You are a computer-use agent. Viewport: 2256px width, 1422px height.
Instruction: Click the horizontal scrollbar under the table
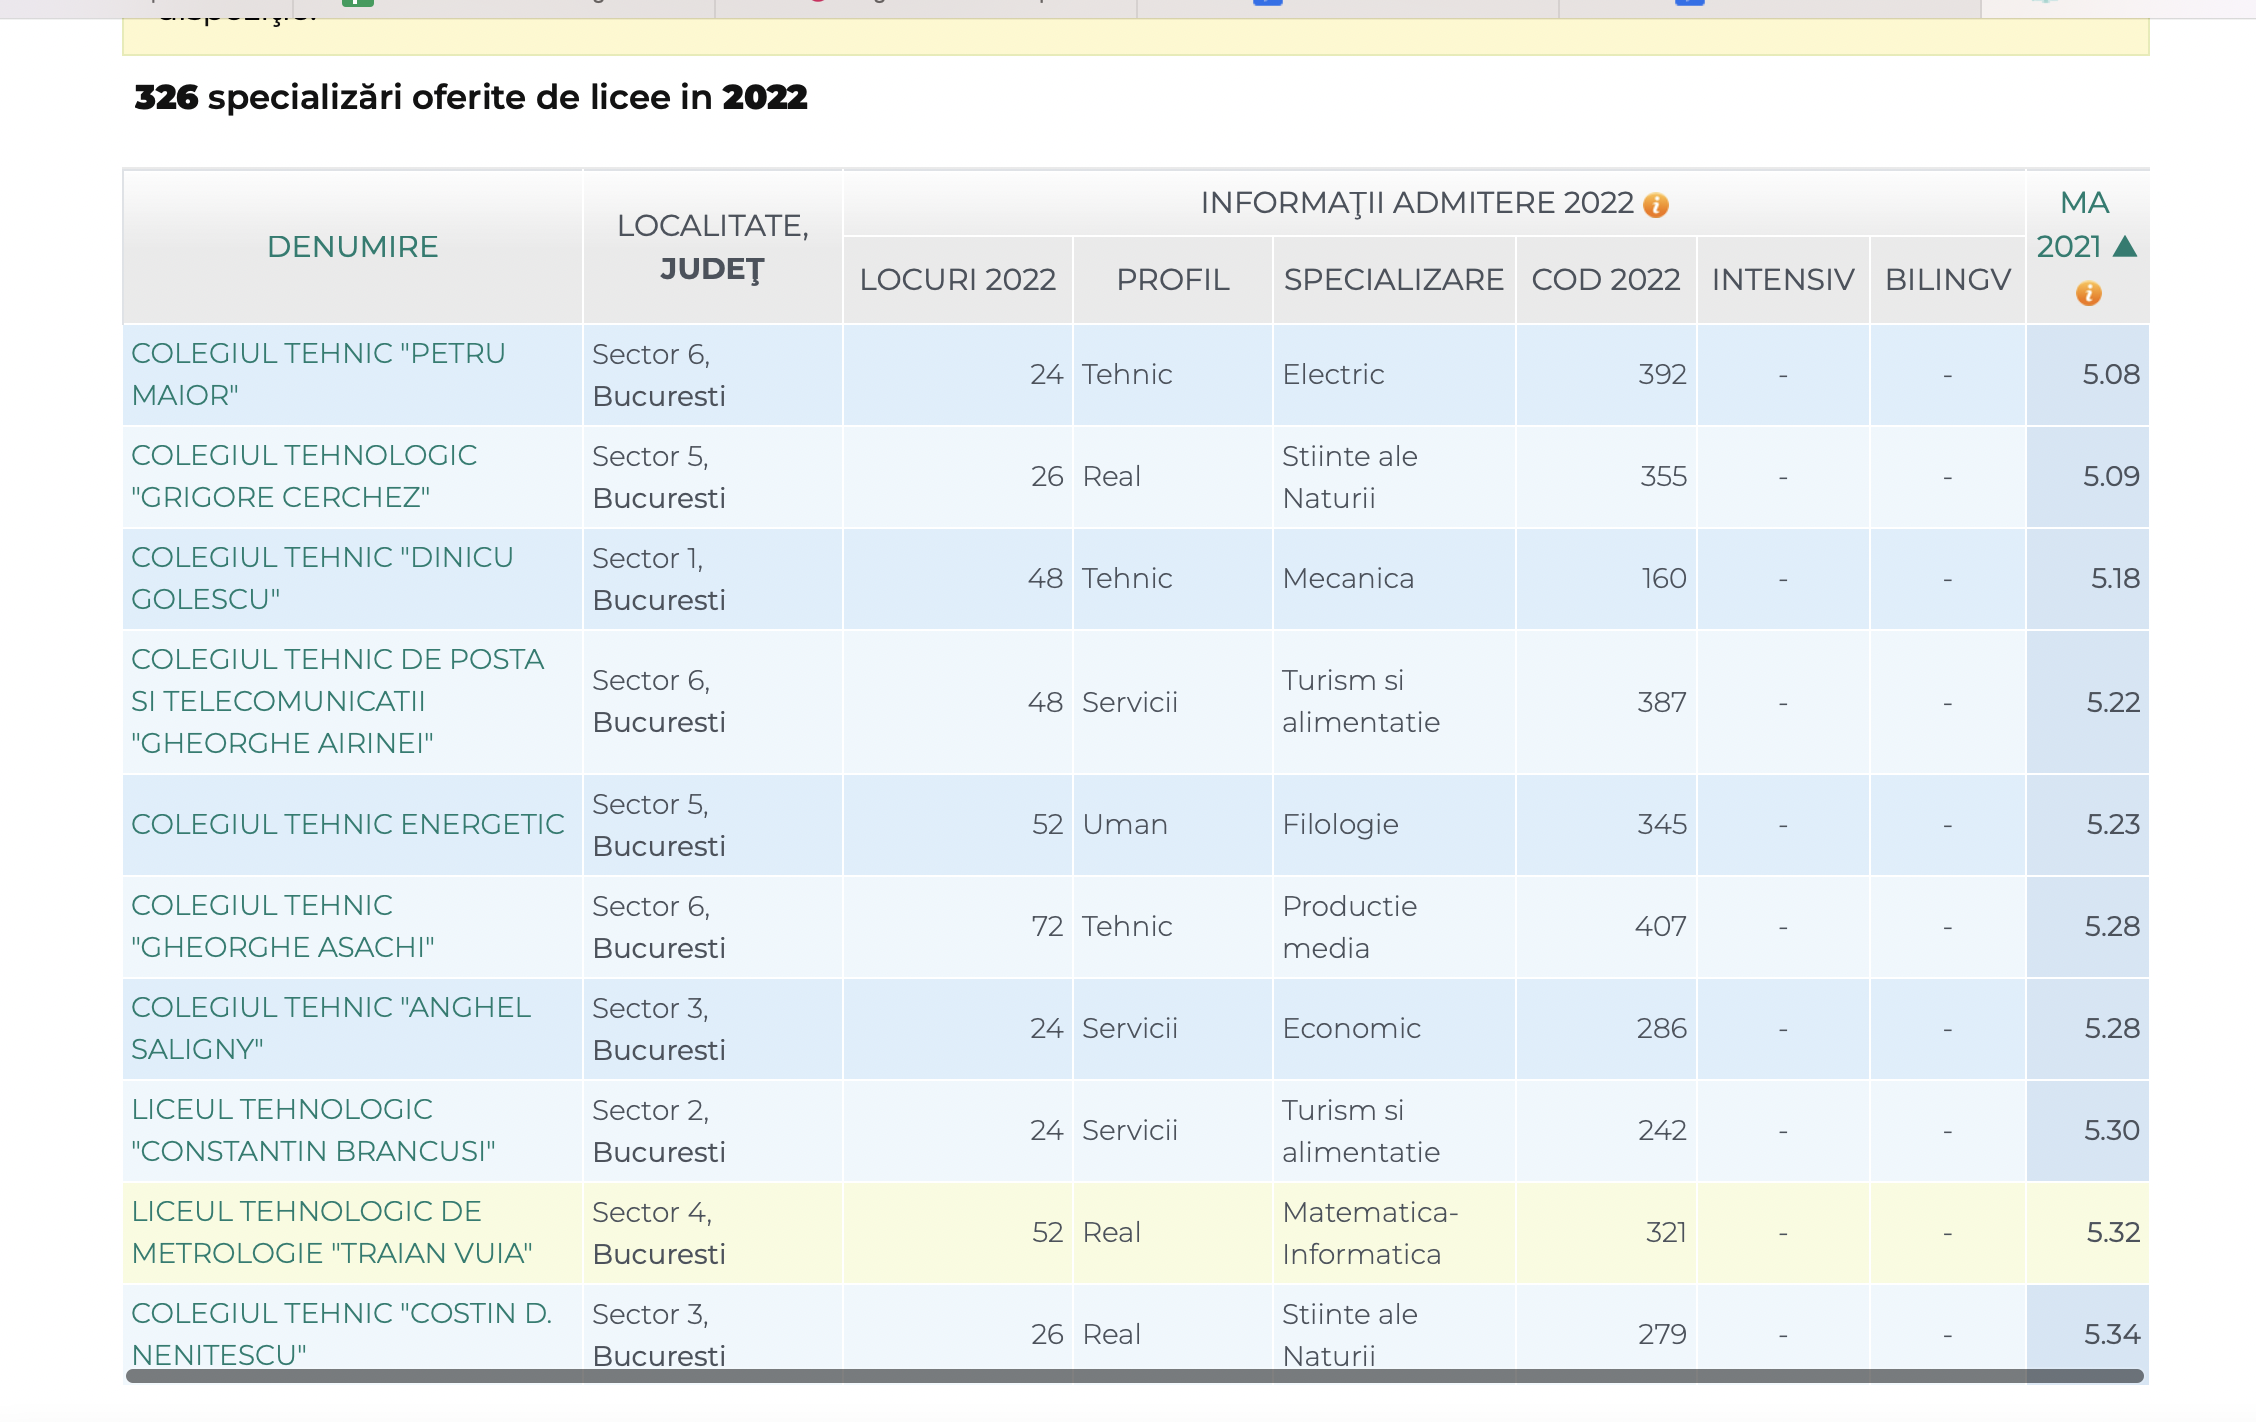tap(1134, 1376)
